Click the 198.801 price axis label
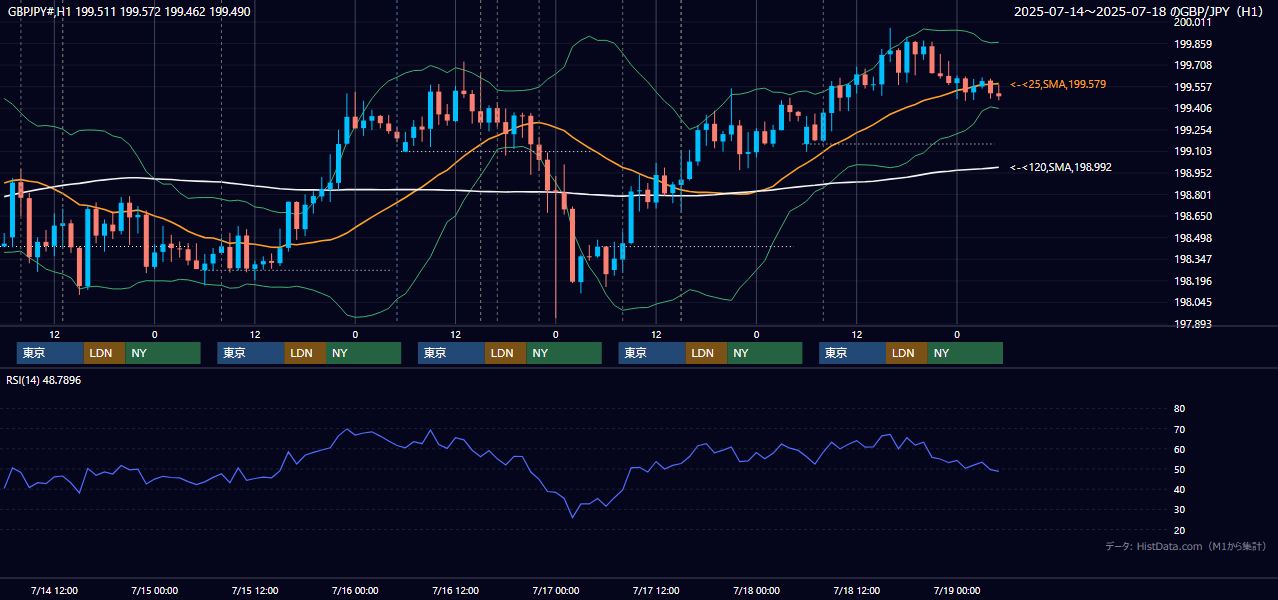Screen dimensions: 1278x600 pos(1193,195)
